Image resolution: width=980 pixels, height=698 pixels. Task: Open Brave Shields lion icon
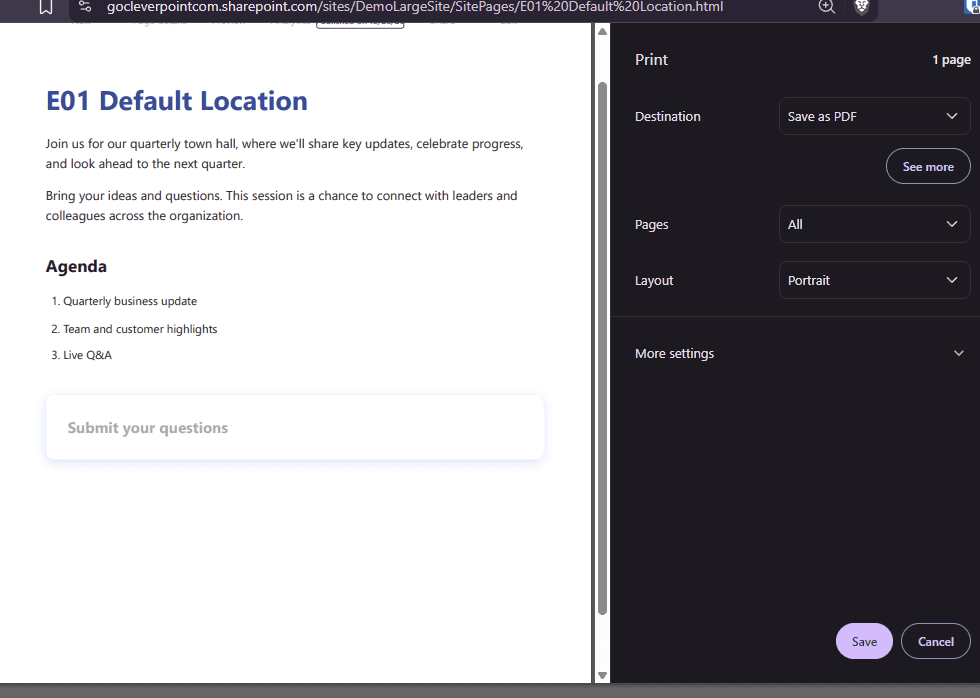point(861,7)
